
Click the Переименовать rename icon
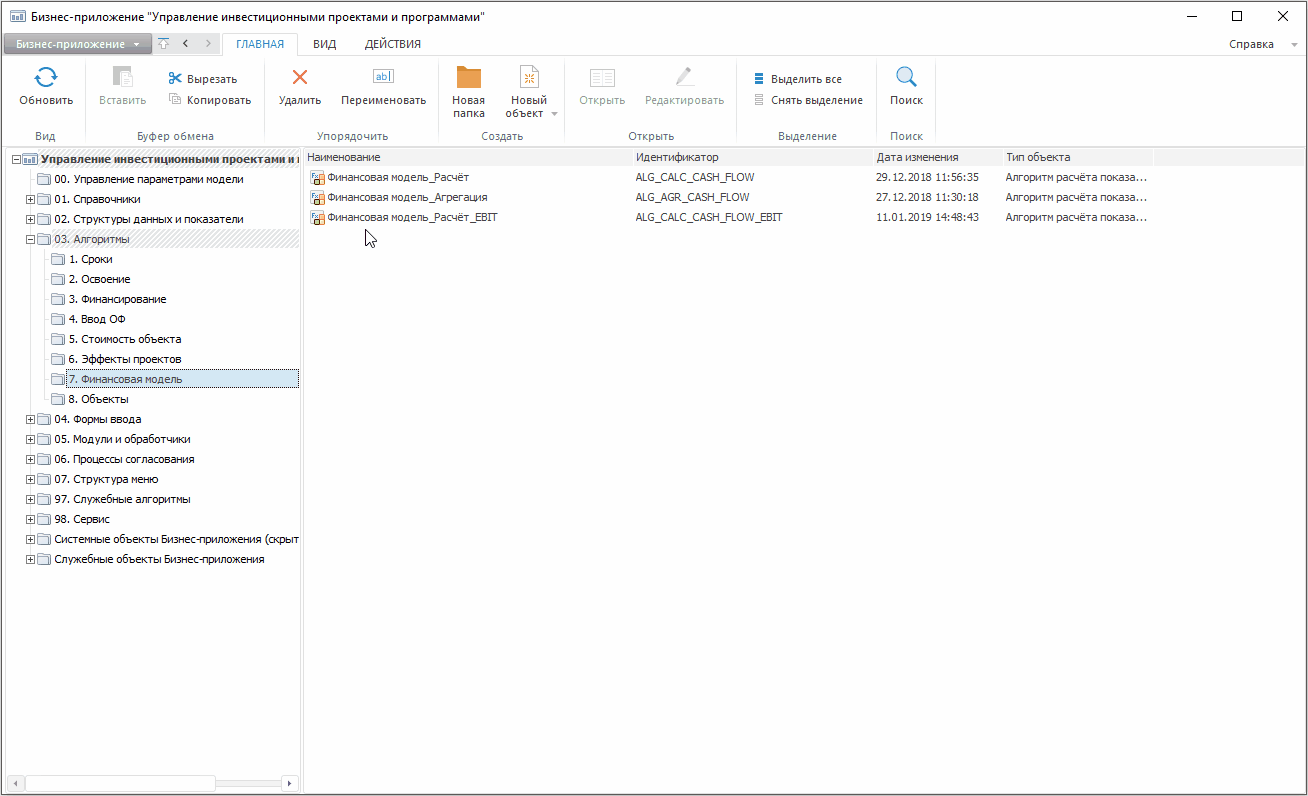coord(383,77)
